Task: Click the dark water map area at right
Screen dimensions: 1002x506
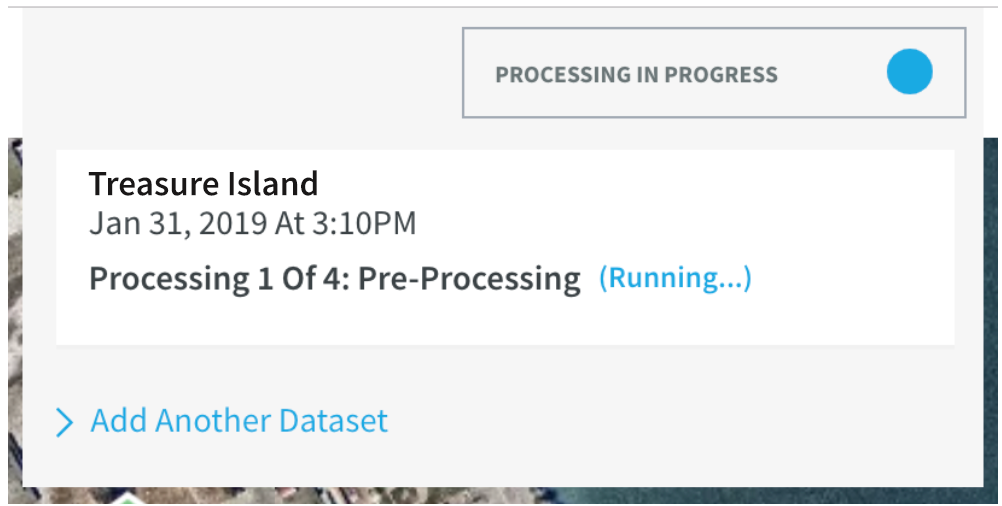Action: (991, 313)
